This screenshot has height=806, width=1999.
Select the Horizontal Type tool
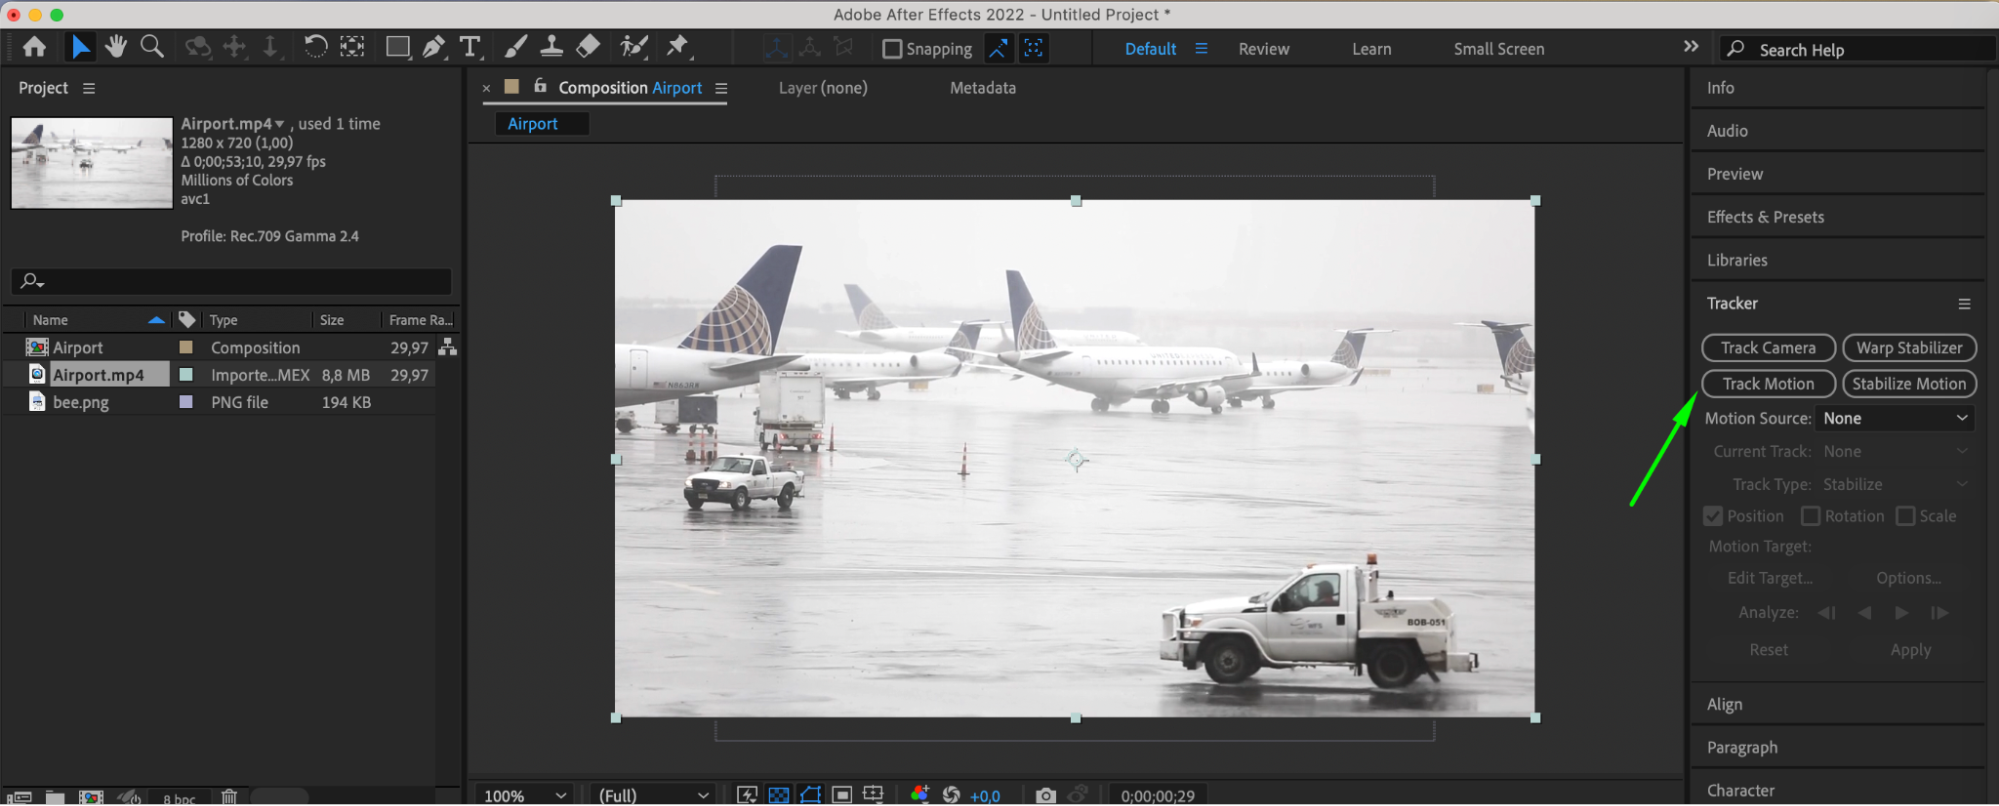(470, 47)
